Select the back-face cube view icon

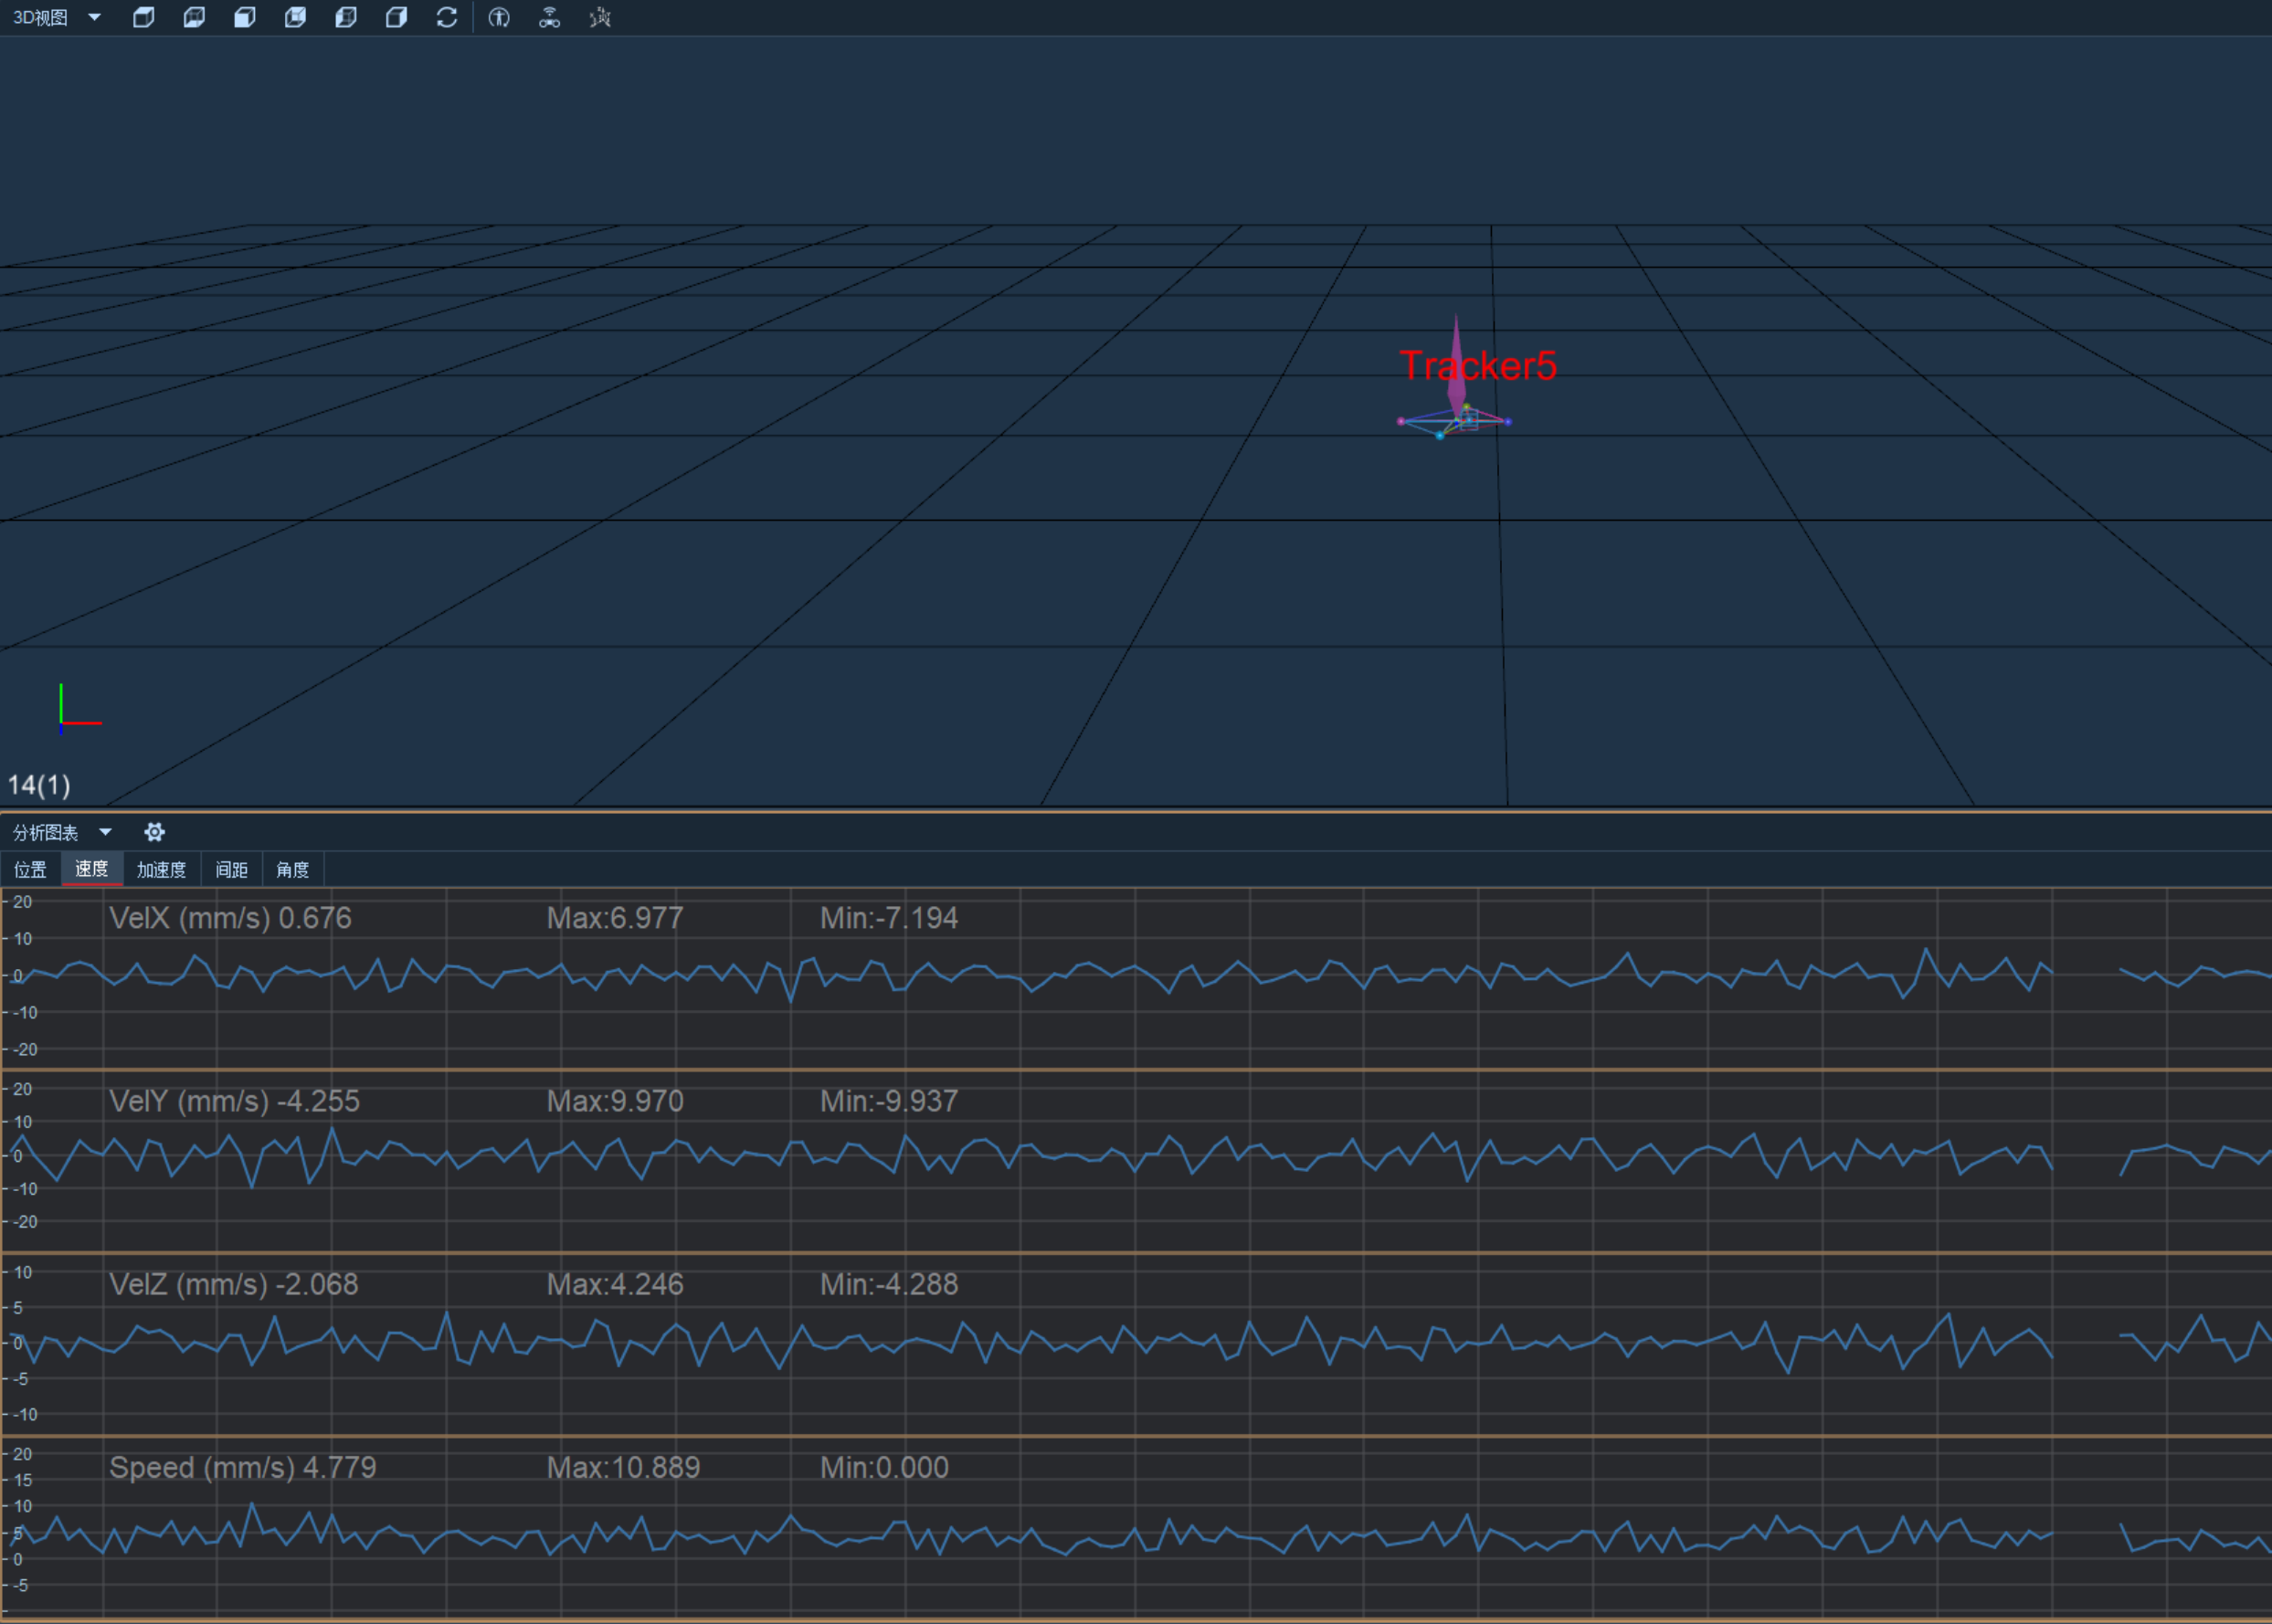pyautogui.click(x=295, y=17)
